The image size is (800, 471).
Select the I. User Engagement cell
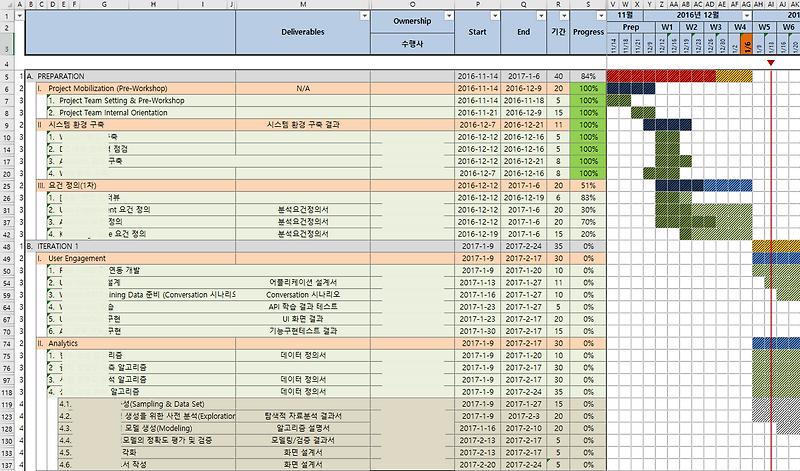coord(136,258)
